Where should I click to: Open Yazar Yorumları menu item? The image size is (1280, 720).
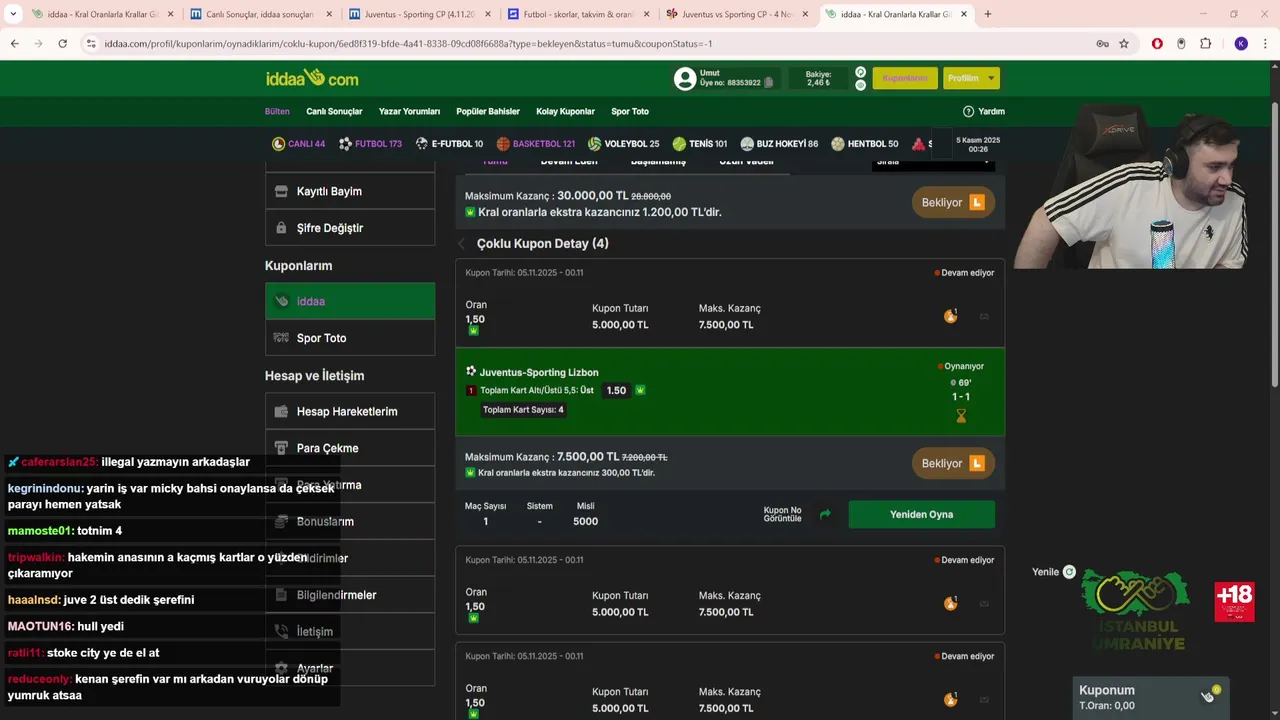click(x=409, y=111)
